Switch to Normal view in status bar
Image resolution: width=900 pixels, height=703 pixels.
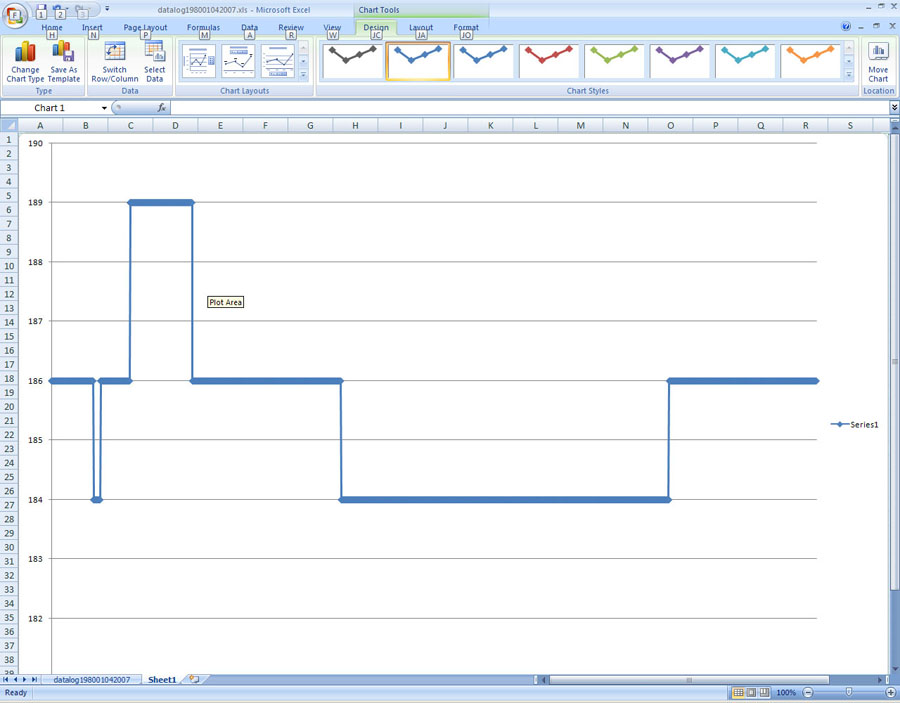pos(738,693)
